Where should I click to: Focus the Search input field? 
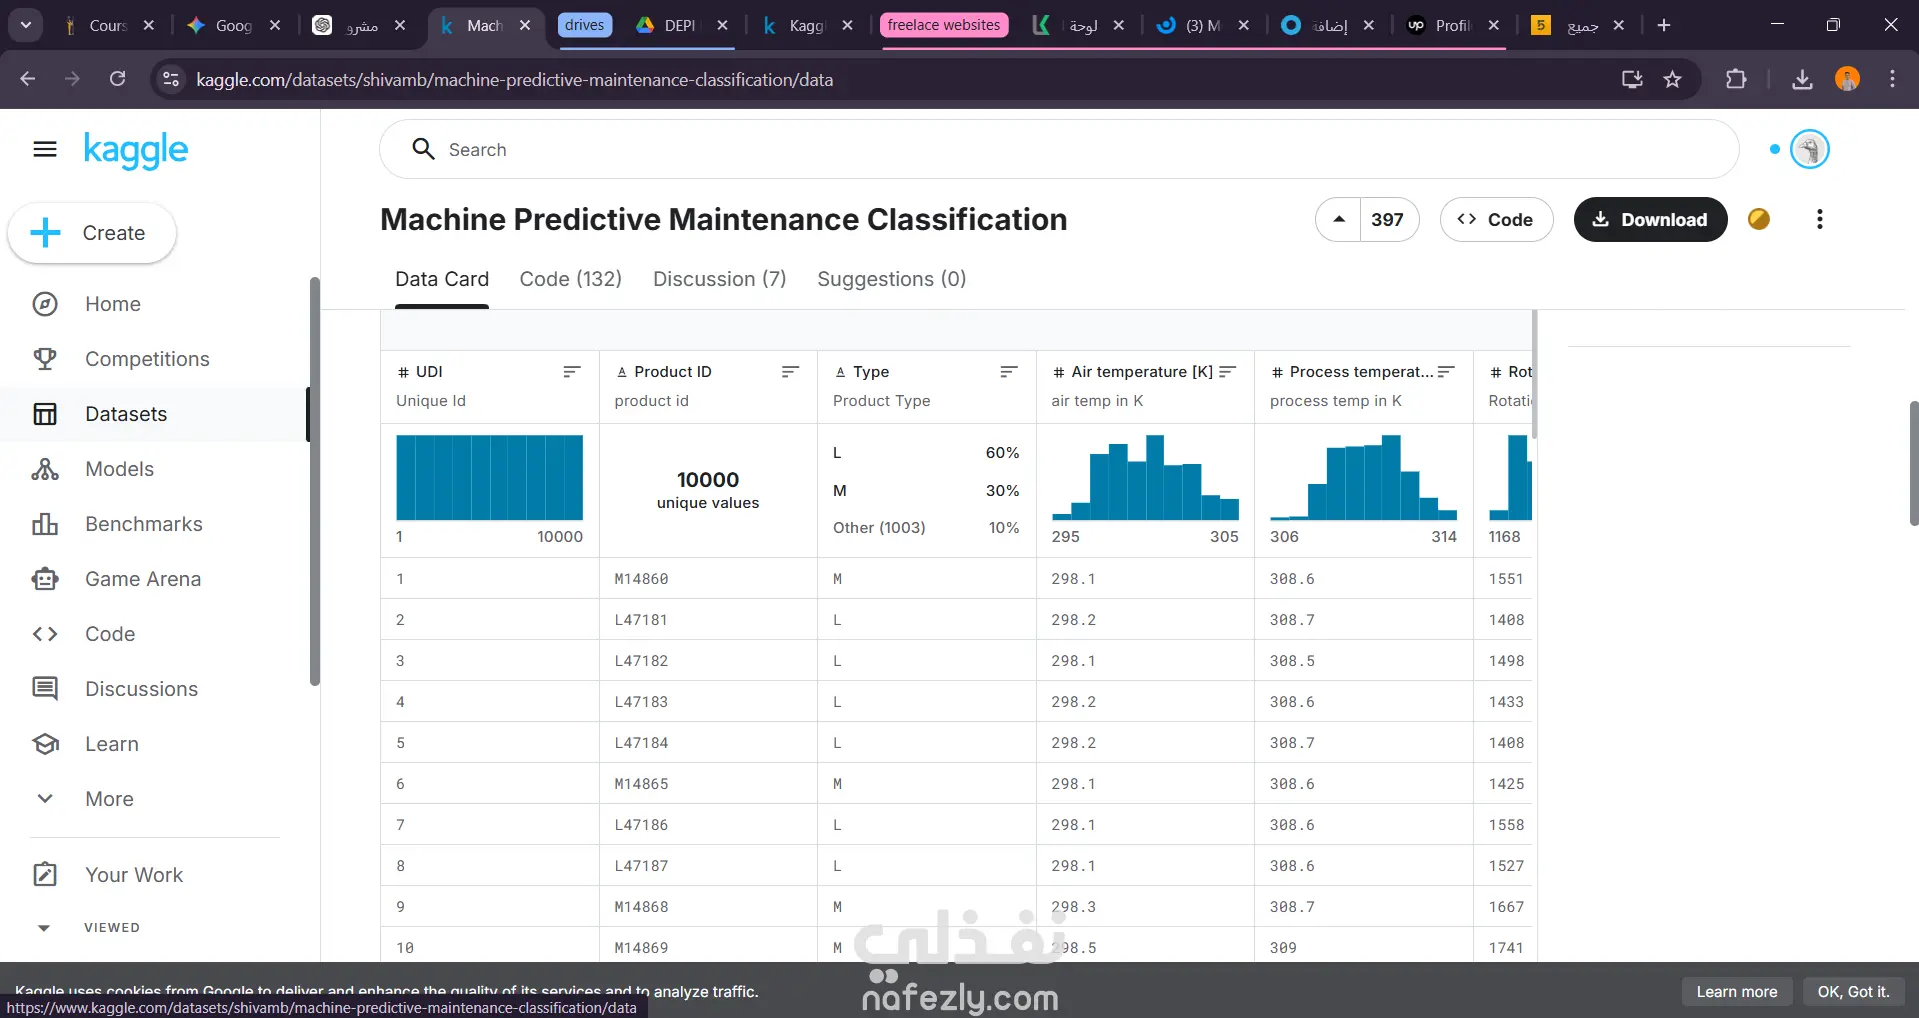[x=1059, y=149]
